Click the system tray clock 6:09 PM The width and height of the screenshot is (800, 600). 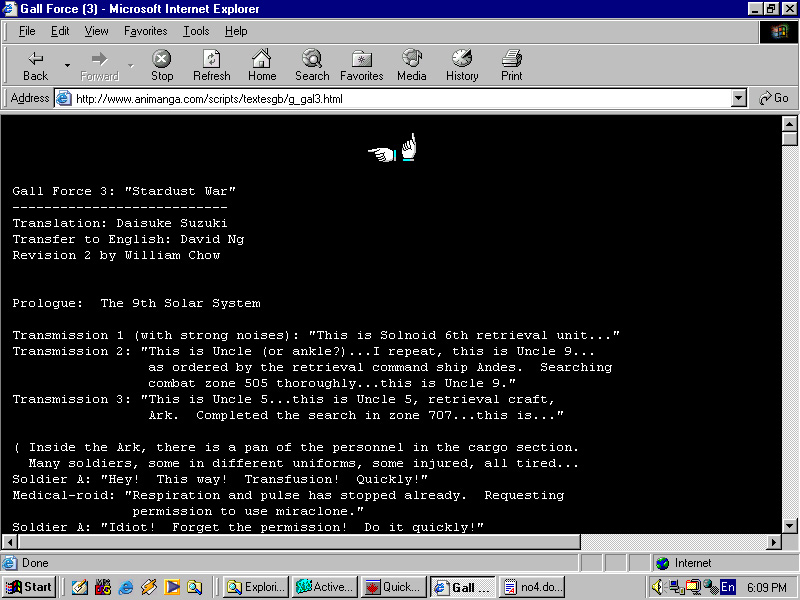point(767,587)
